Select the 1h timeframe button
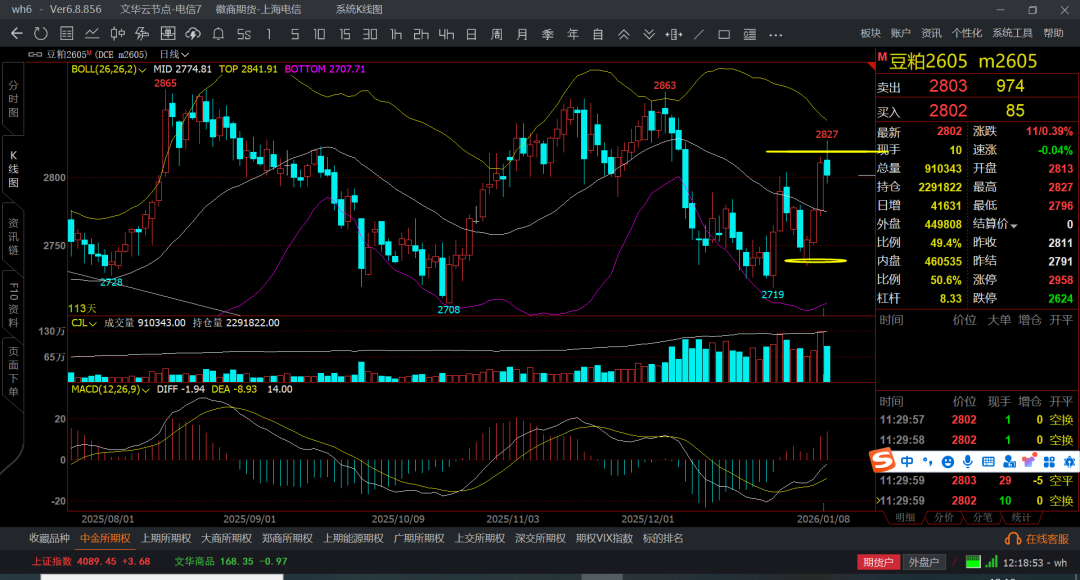The image size is (1080, 580). [396, 33]
